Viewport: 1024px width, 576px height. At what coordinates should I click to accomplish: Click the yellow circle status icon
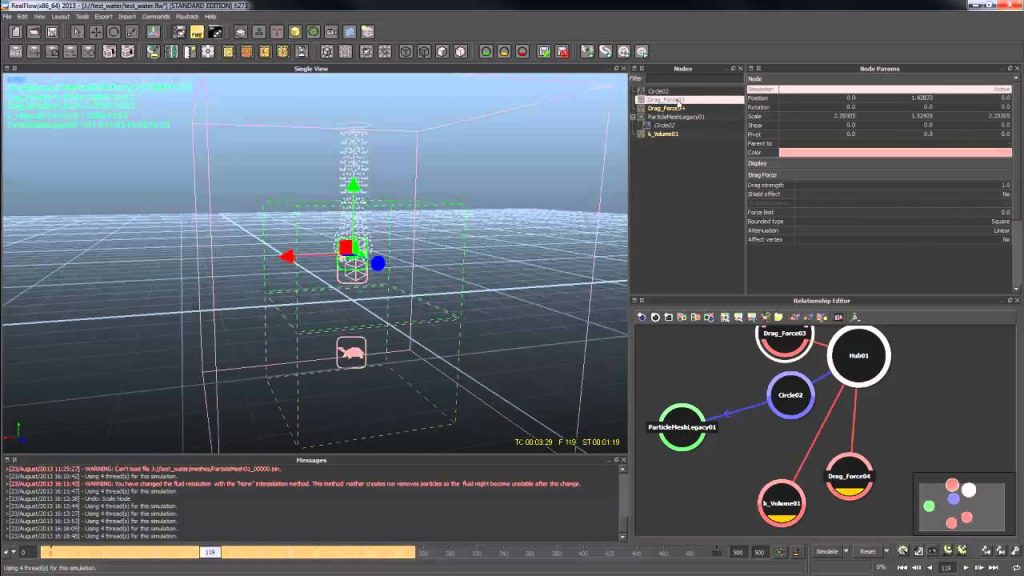(x=504, y=52)
